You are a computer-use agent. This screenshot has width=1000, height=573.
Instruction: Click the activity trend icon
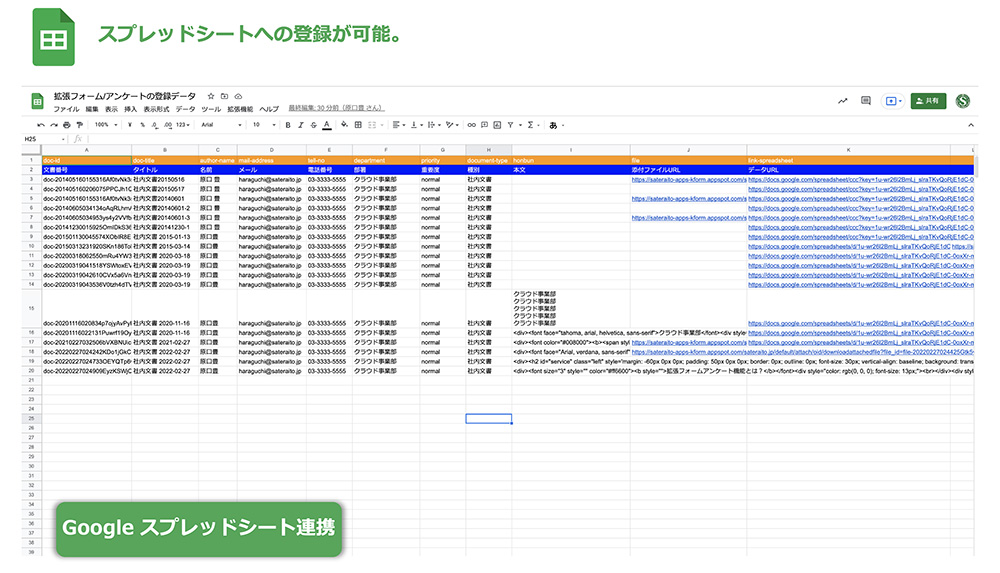point(842,101)
